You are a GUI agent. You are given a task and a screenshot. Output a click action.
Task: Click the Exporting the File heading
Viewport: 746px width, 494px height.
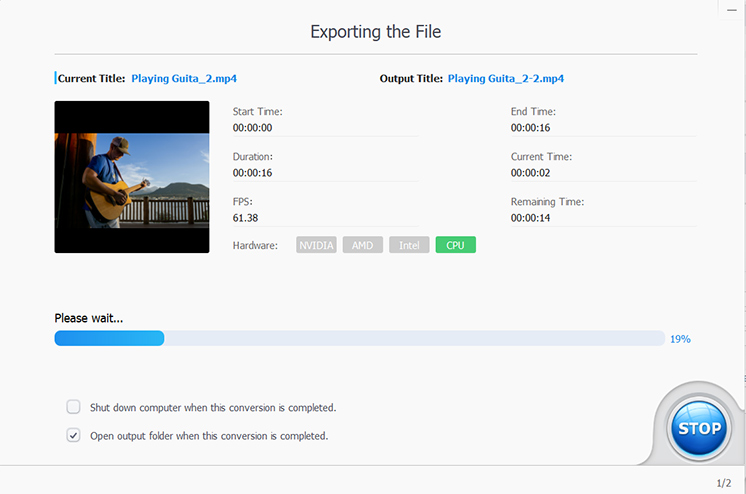pyautogui.click(x=375, y=32)
